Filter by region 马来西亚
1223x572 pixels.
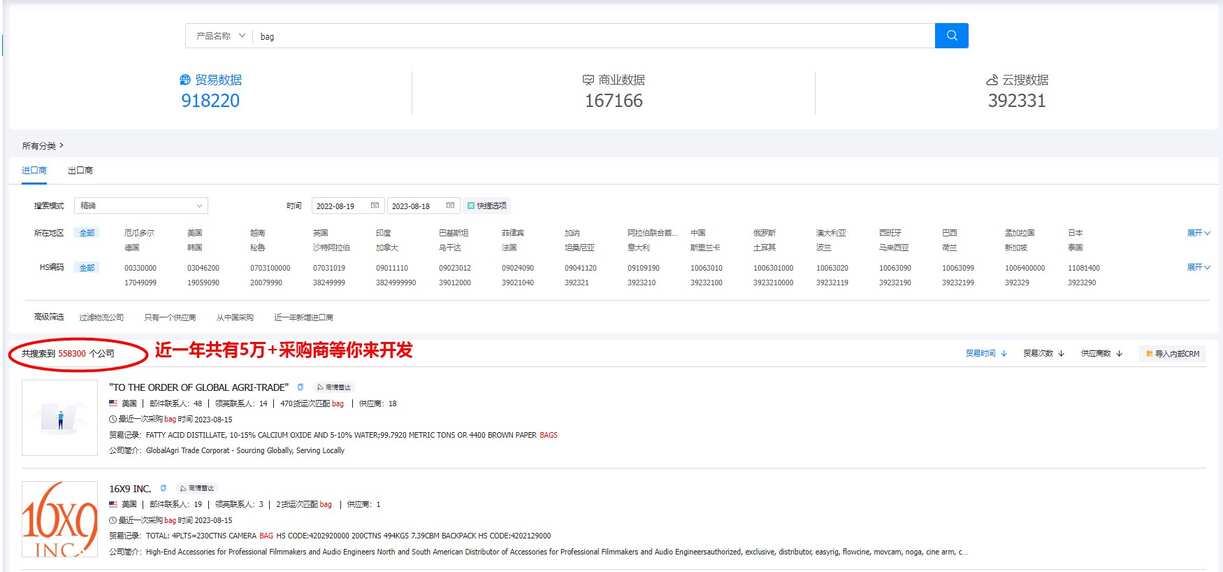click(894, 247)
